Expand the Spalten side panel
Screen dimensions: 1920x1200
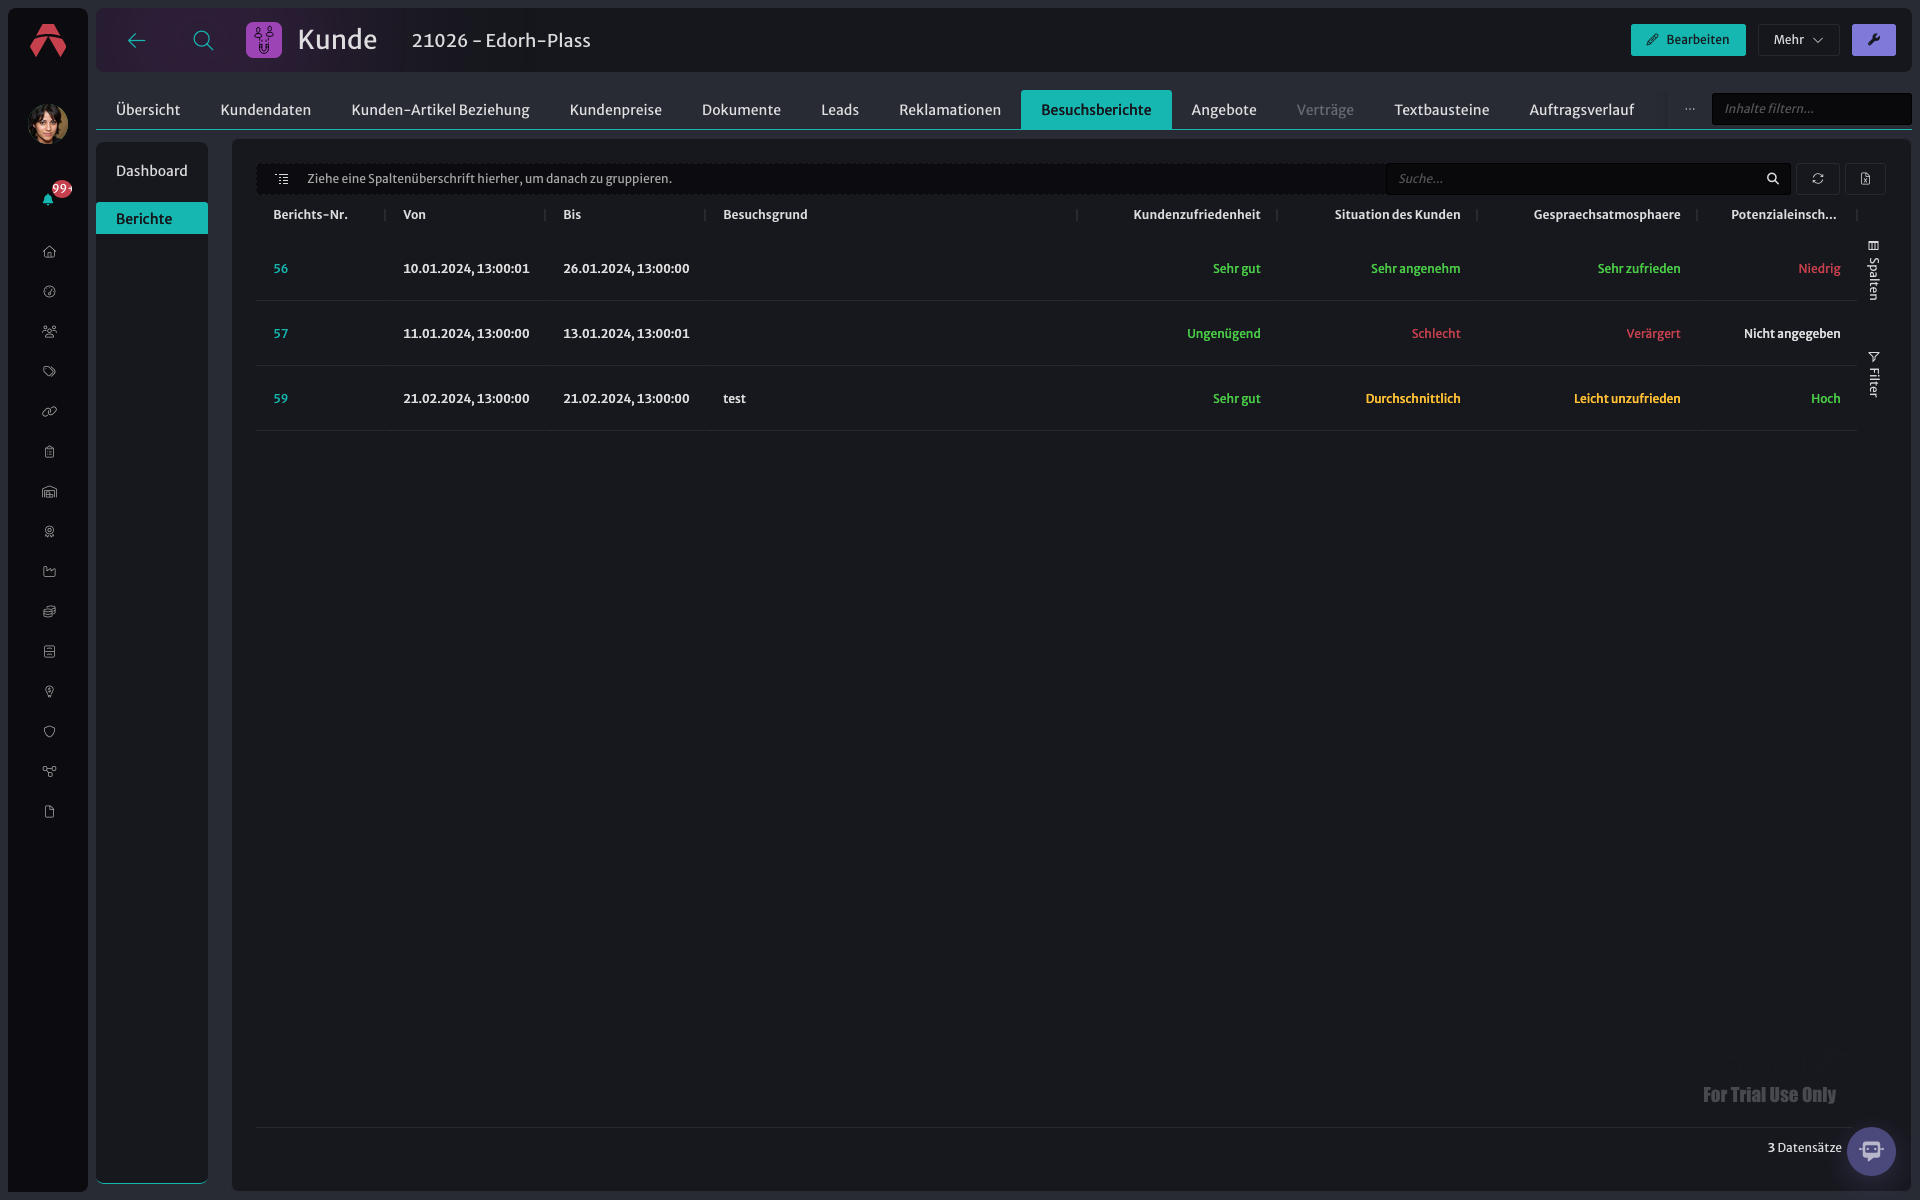(1874, 270)
